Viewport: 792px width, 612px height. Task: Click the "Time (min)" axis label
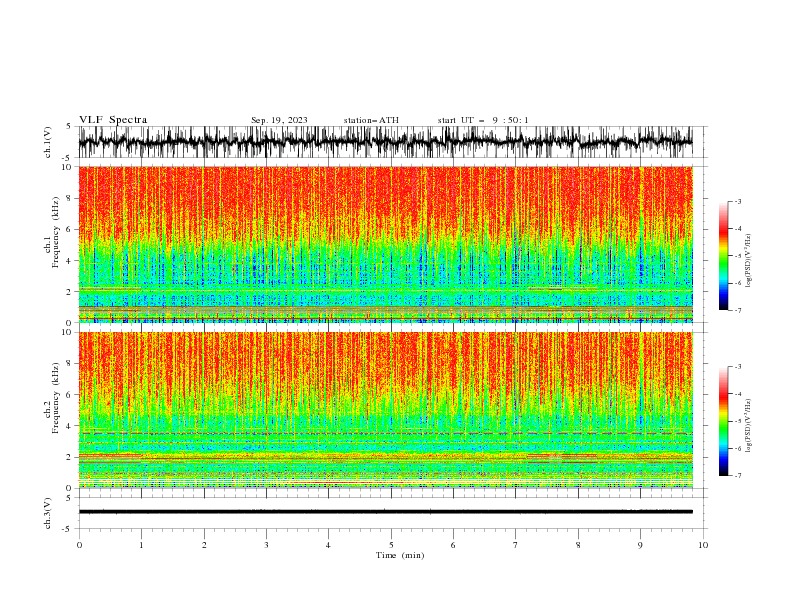(x=400, y=555)
